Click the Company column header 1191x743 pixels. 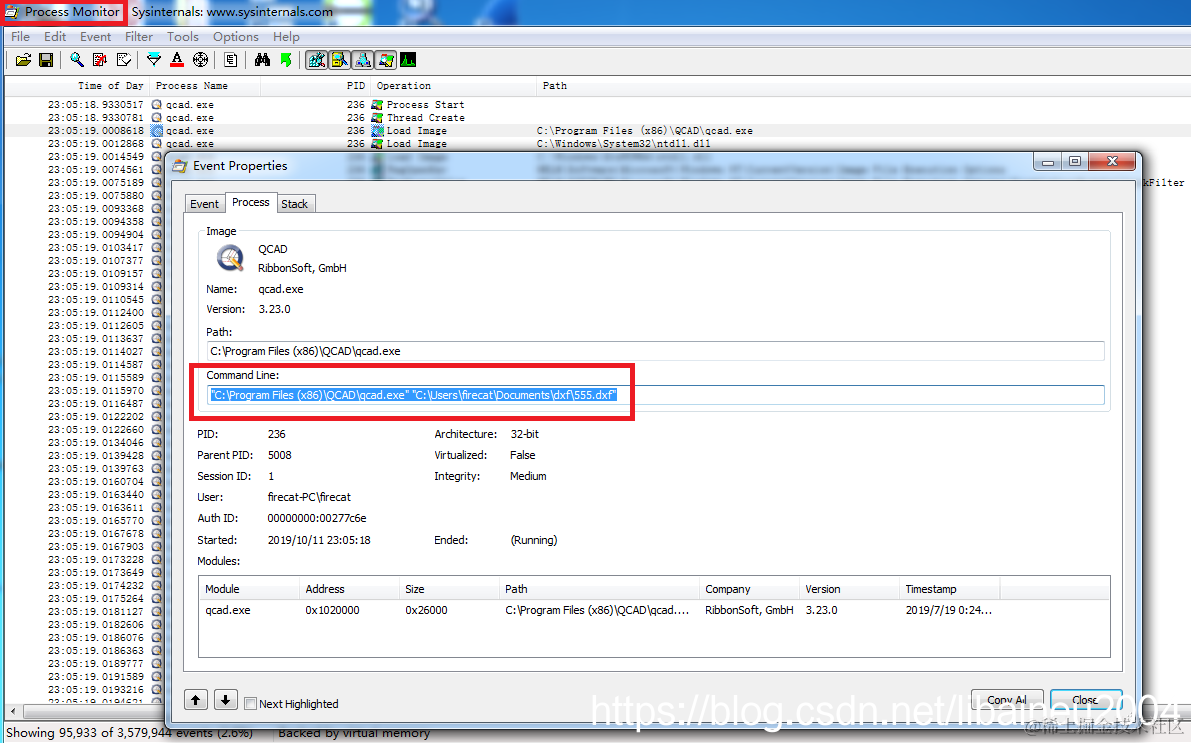749,589
